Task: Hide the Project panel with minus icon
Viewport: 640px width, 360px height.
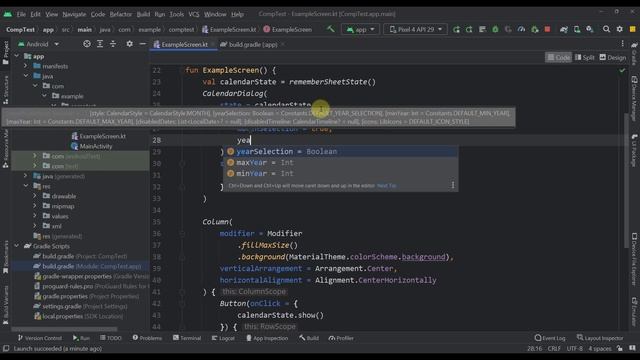Action: (142, 44)
